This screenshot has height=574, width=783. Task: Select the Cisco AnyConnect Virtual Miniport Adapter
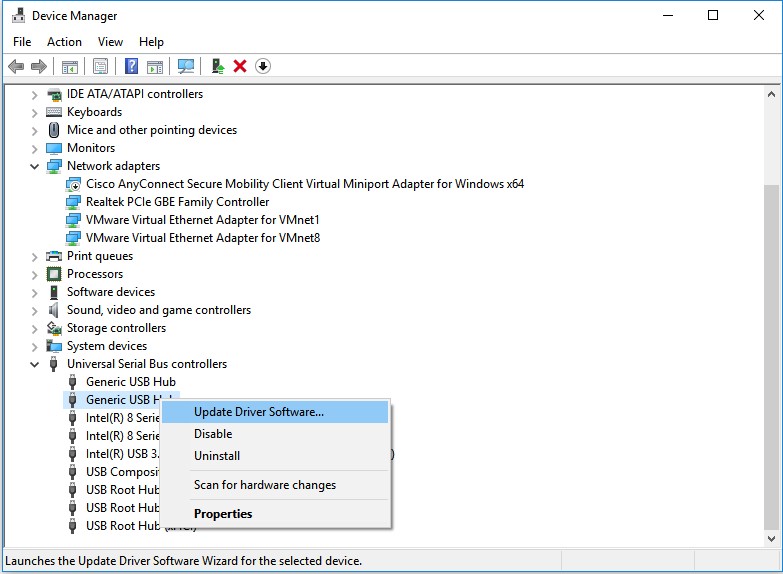tap(305, 184)
